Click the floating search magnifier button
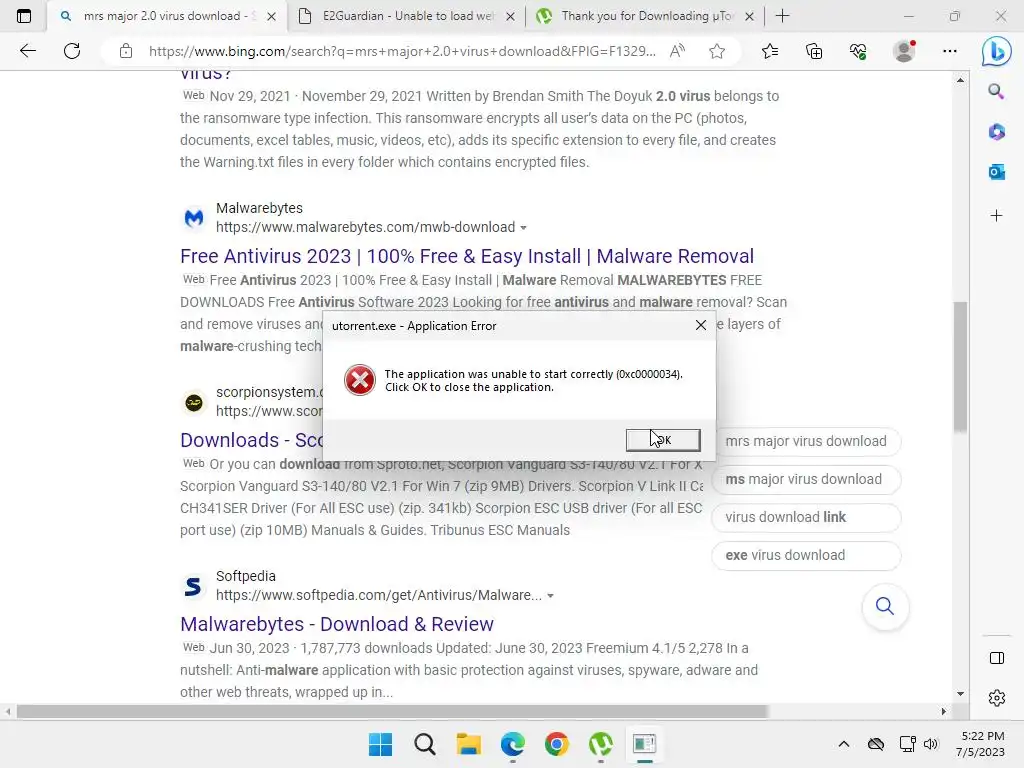 click(x=885, y=607)
